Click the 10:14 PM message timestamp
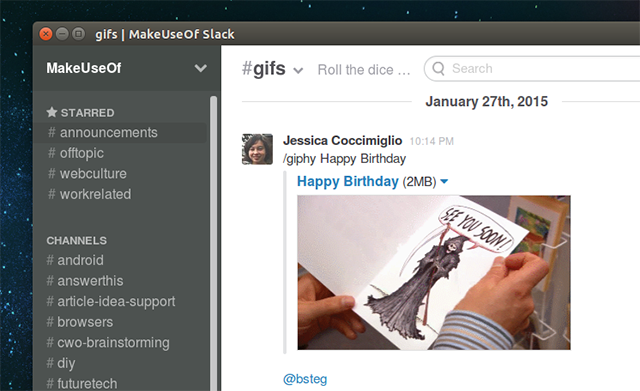The height and width of the screenshot is (391, 640). point(431,141)
